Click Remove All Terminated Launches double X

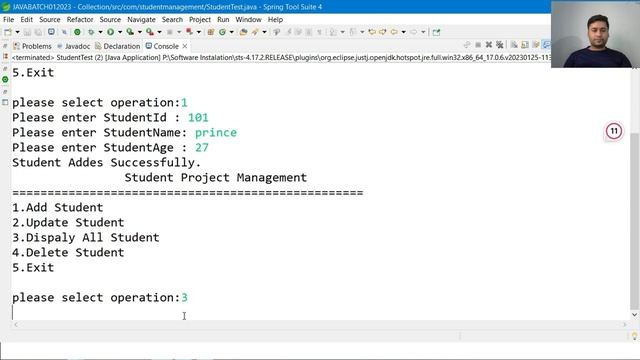click(x=500, y=44)
